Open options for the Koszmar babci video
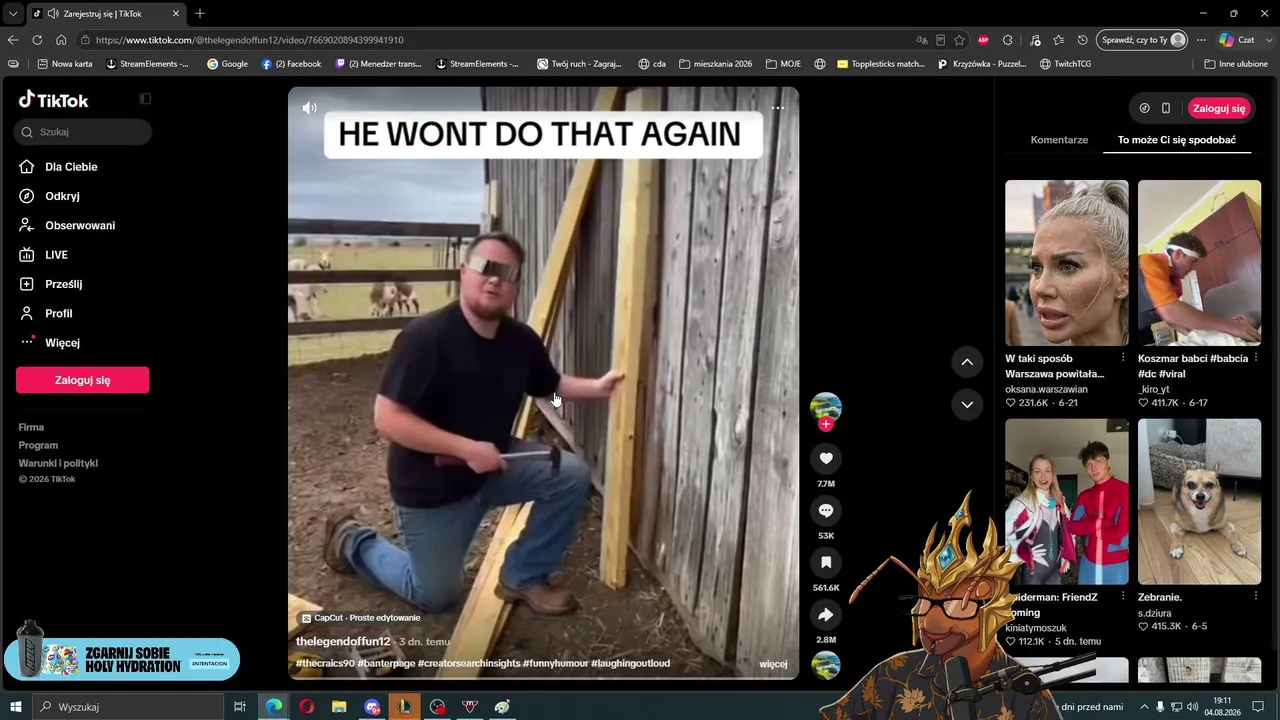1280x720 pixels. [x=1256, y=358]
